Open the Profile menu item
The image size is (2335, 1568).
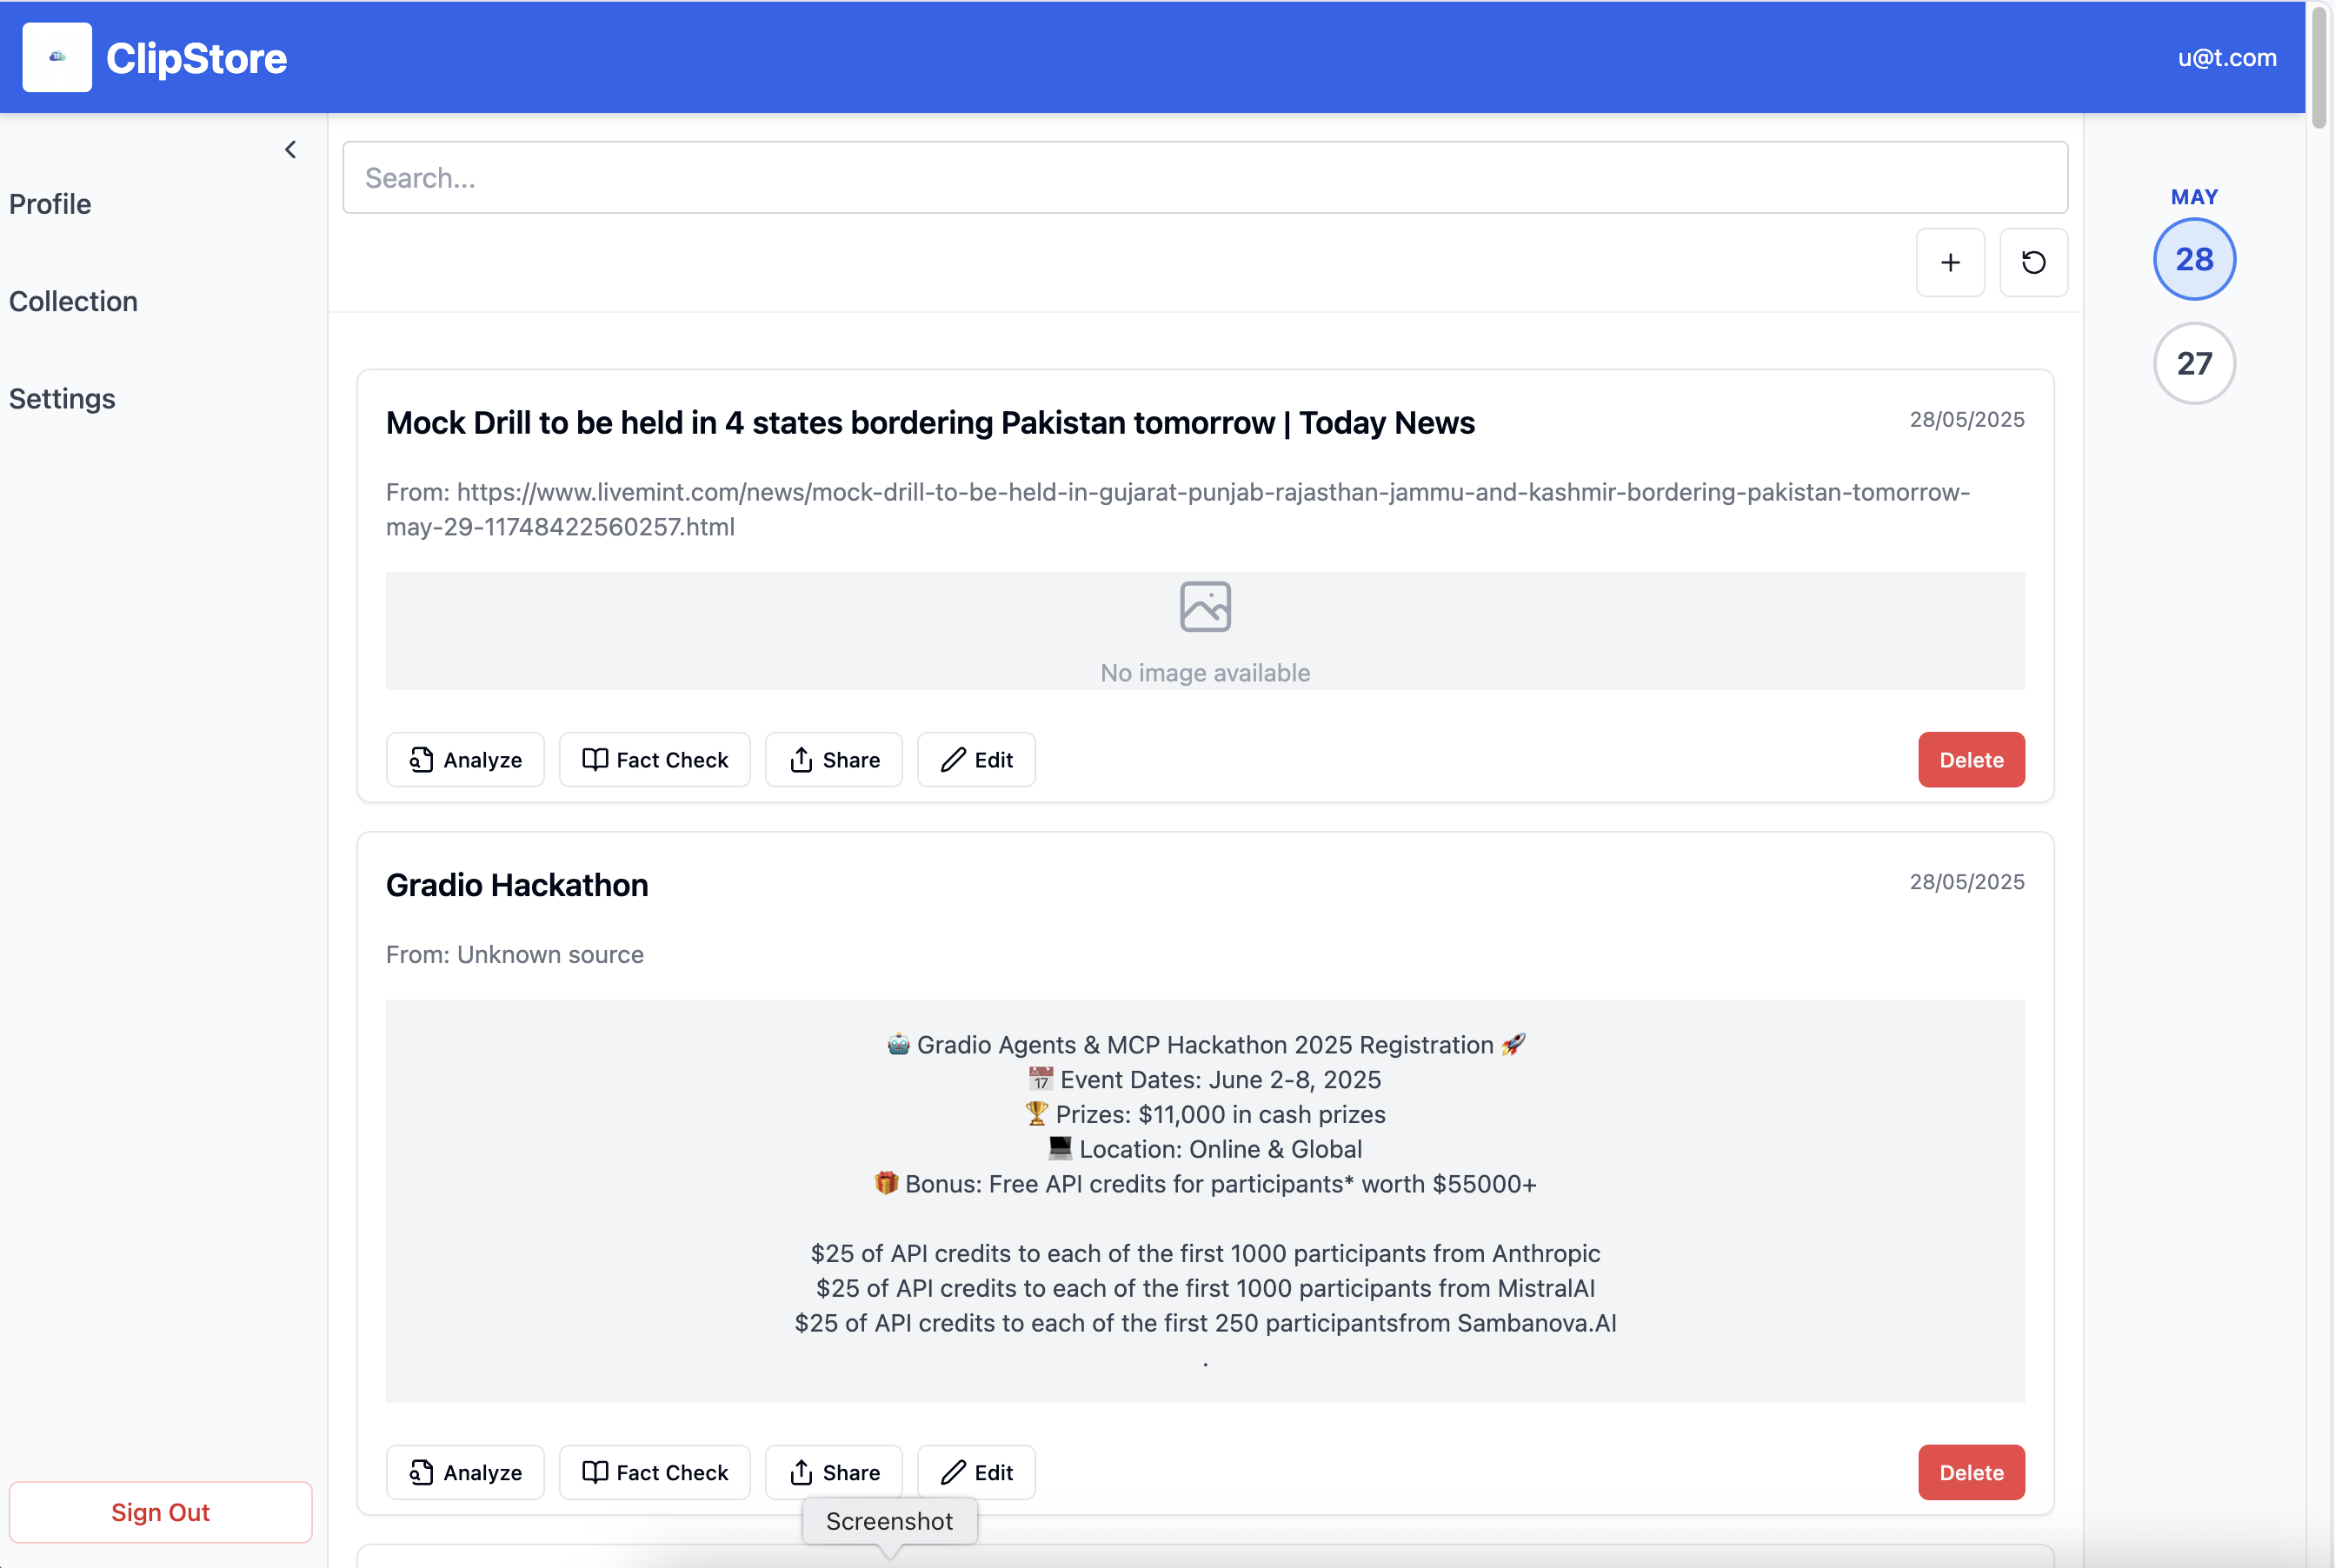tap(50, 204)
